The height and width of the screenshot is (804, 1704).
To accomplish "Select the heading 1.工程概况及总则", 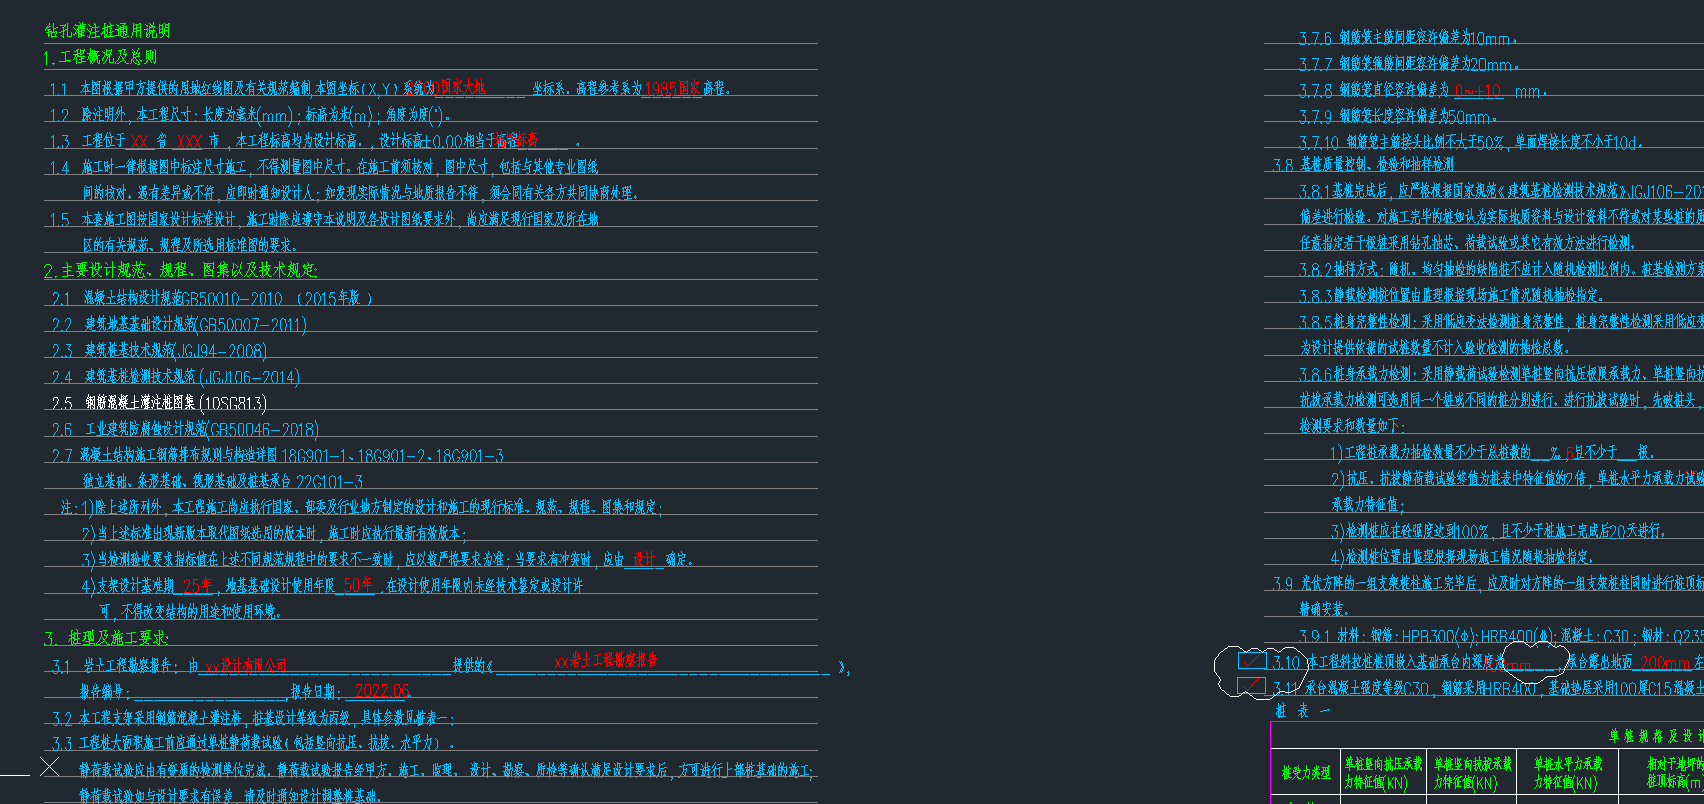I will pyautogui.click(x=100, y=57).
